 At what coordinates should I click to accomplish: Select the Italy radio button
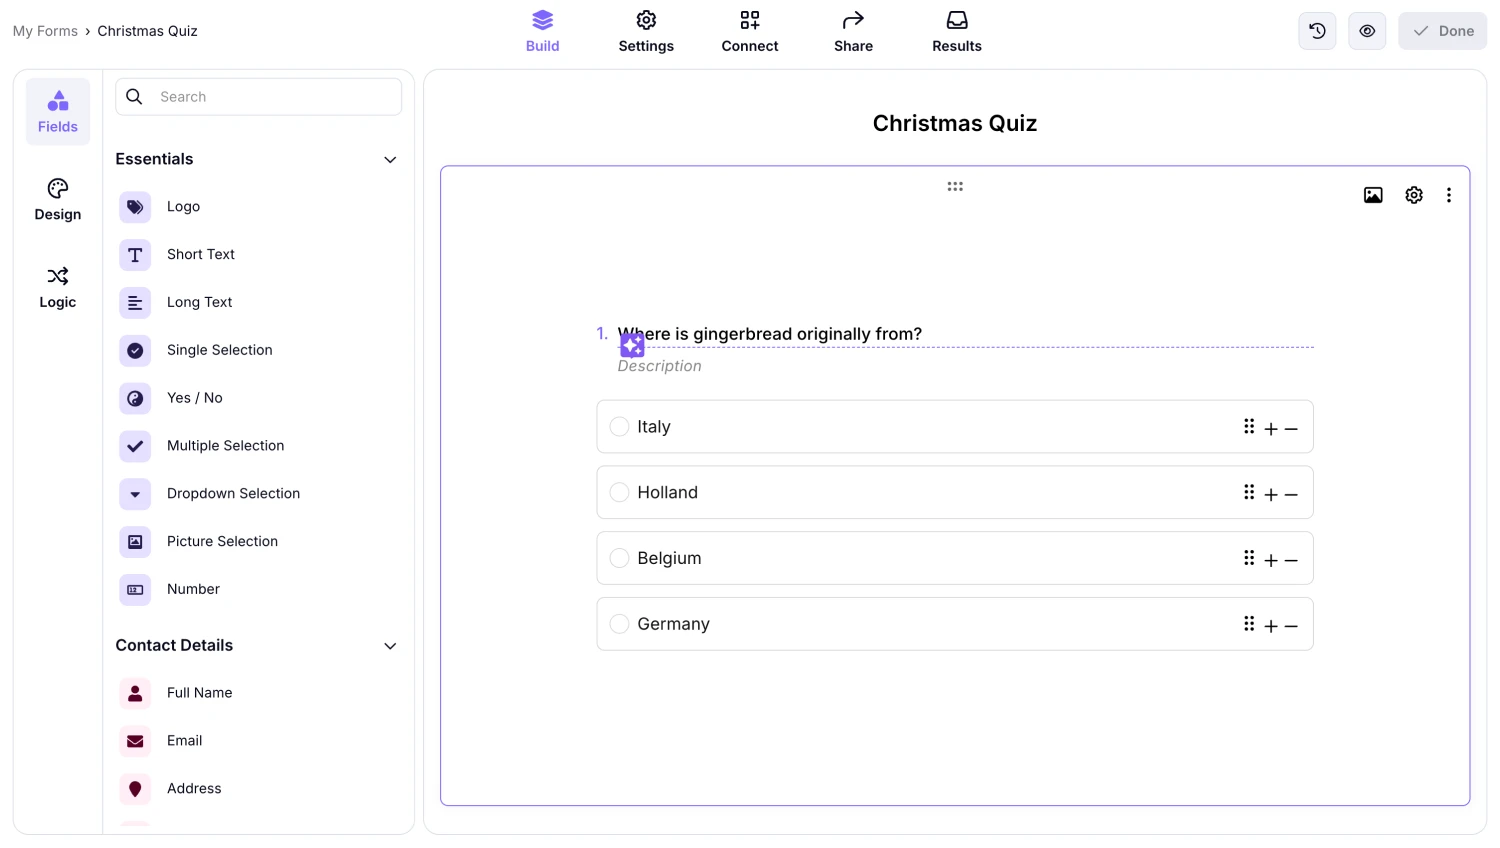[x=619, y=426]
